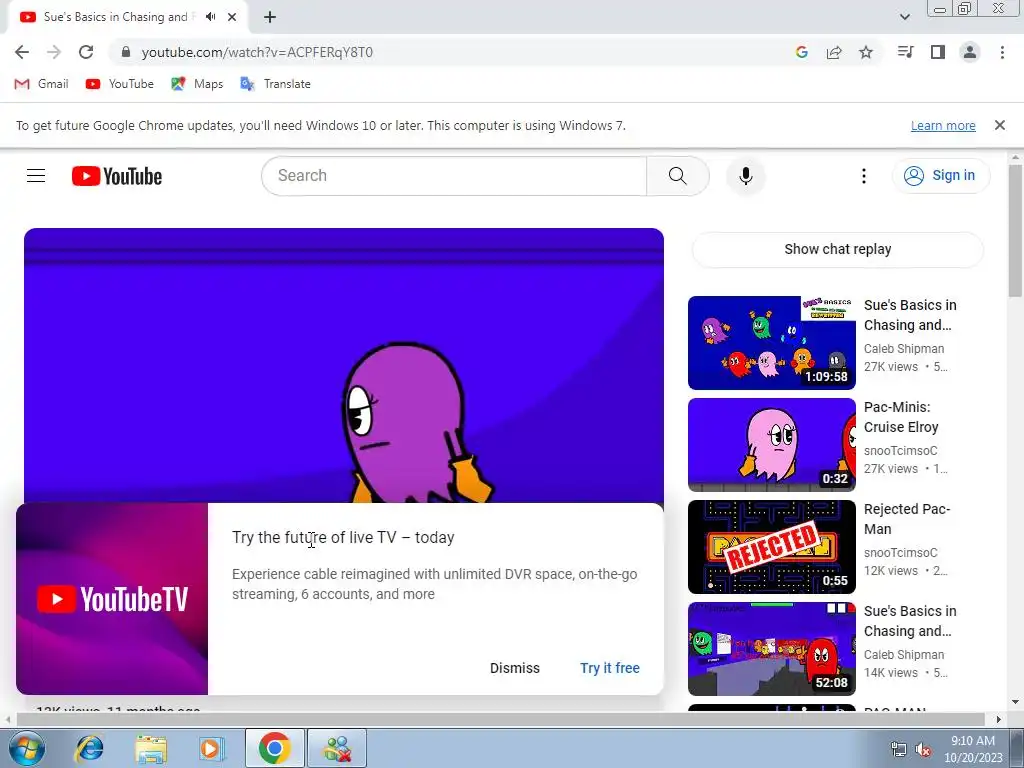Reload the page with the refresh icon
Image resolution: width=1024 pixels, height=768 pixels.
tap(86, 52)
